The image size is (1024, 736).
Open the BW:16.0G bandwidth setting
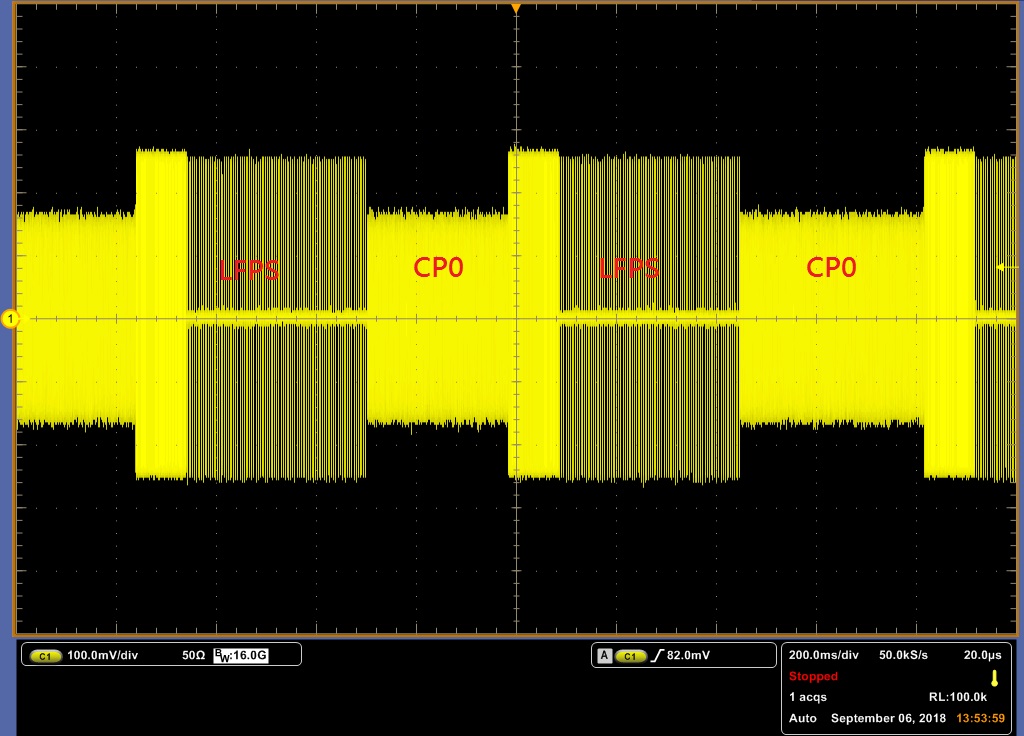point(241,655)
